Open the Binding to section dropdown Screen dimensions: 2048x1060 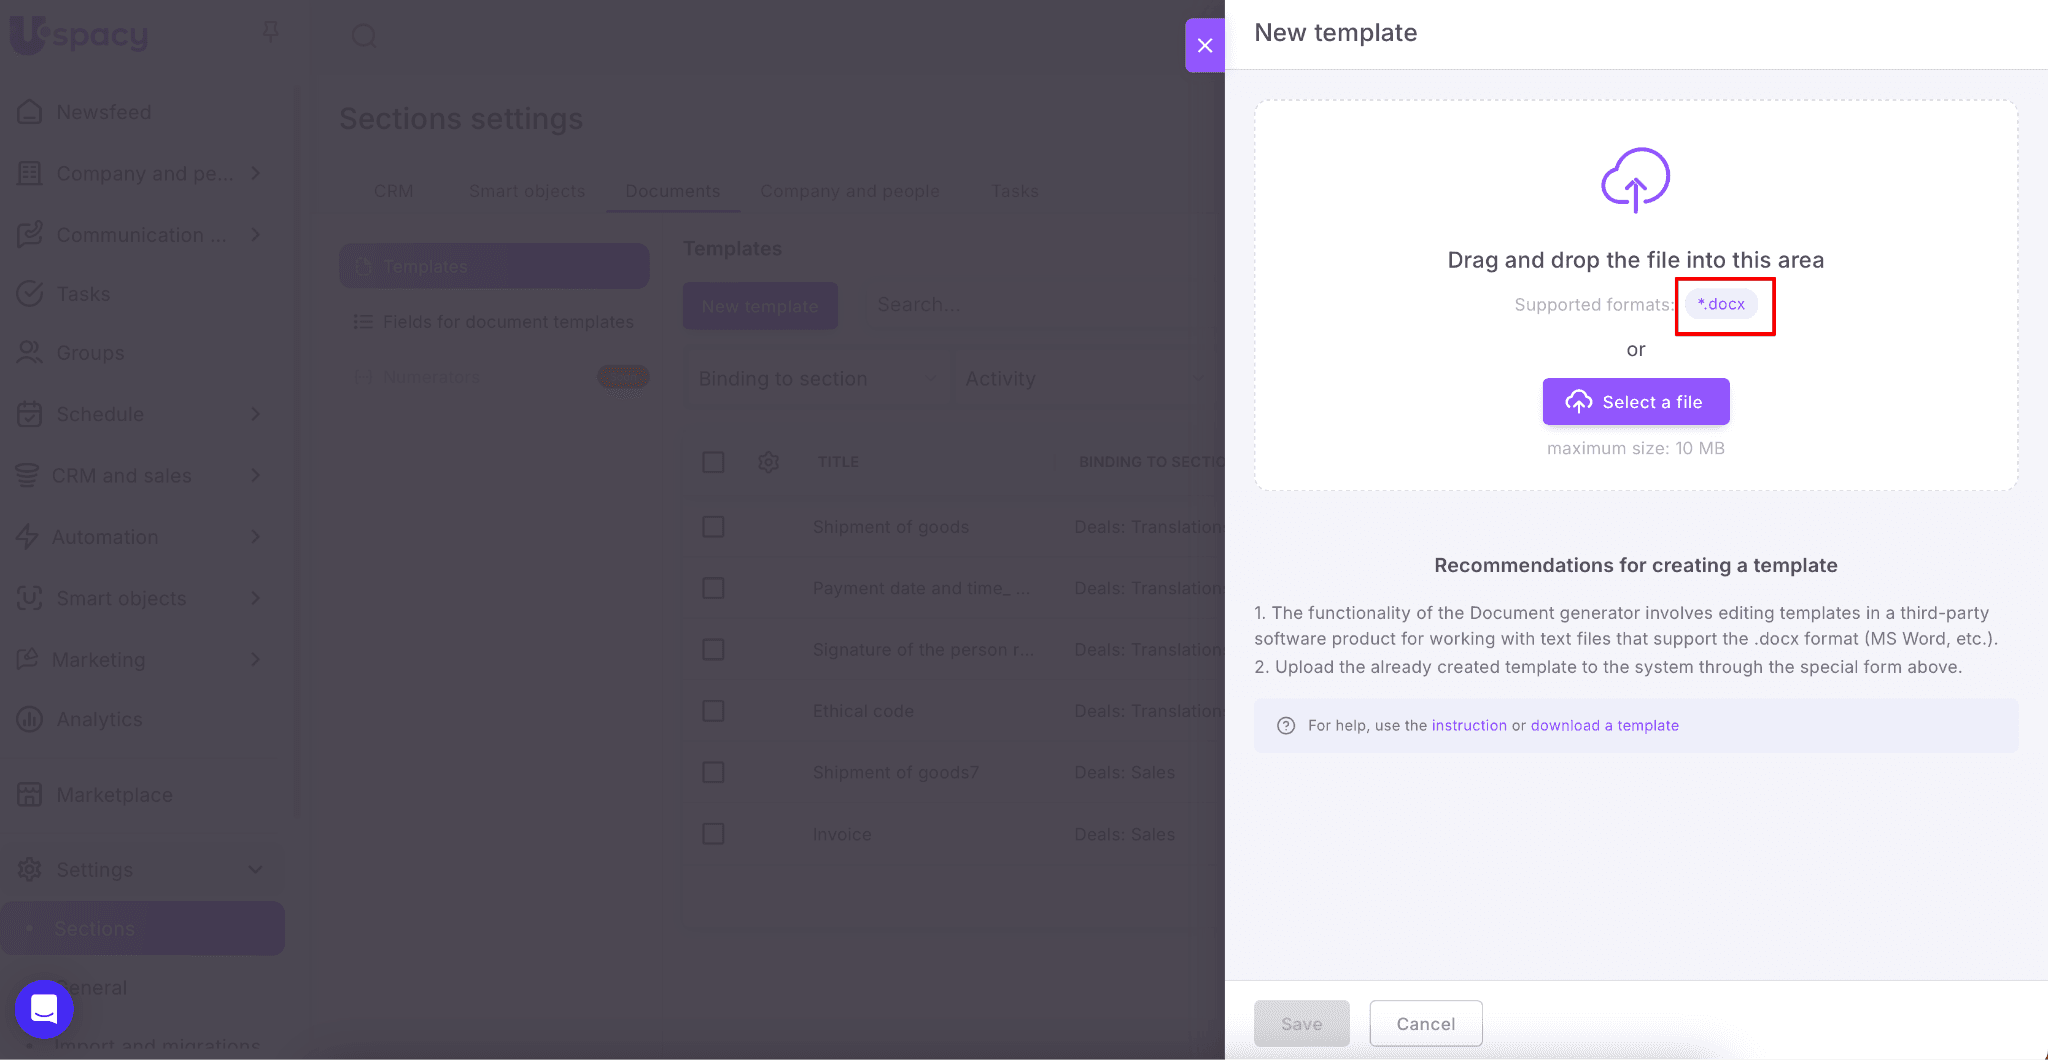tap(816, 379)
